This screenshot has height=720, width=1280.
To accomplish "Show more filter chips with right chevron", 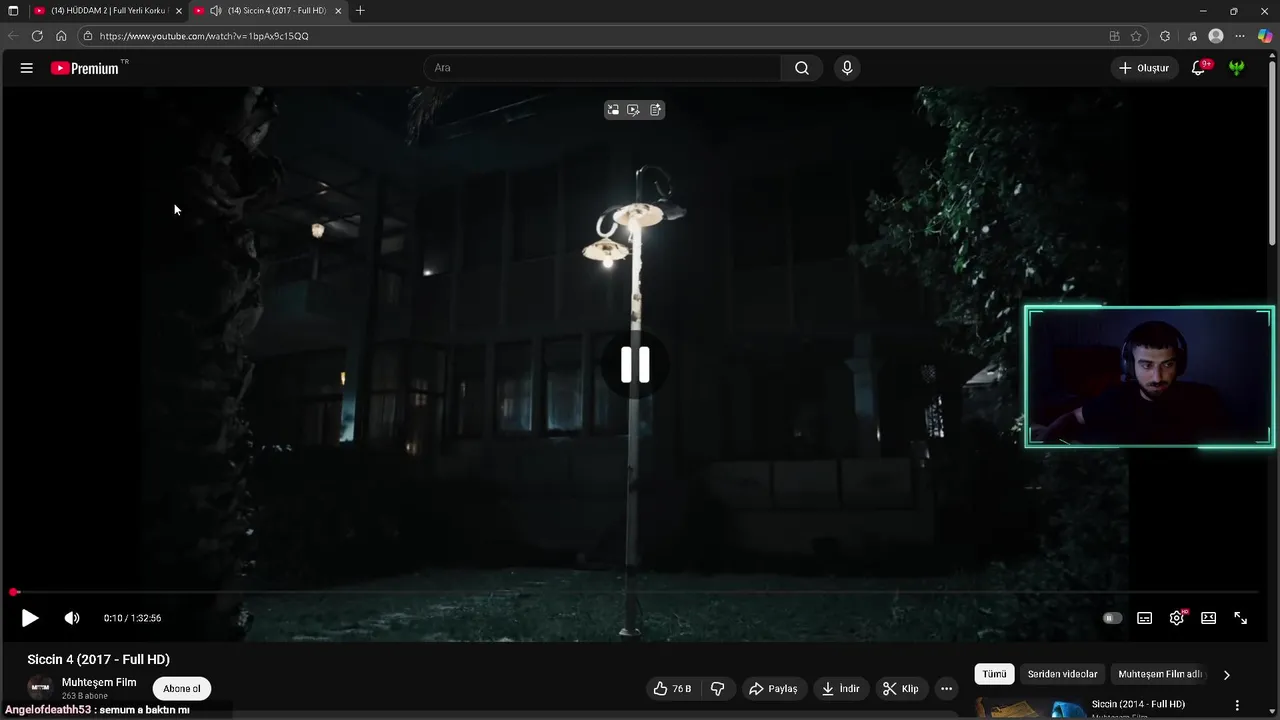I will point(1227,674).
